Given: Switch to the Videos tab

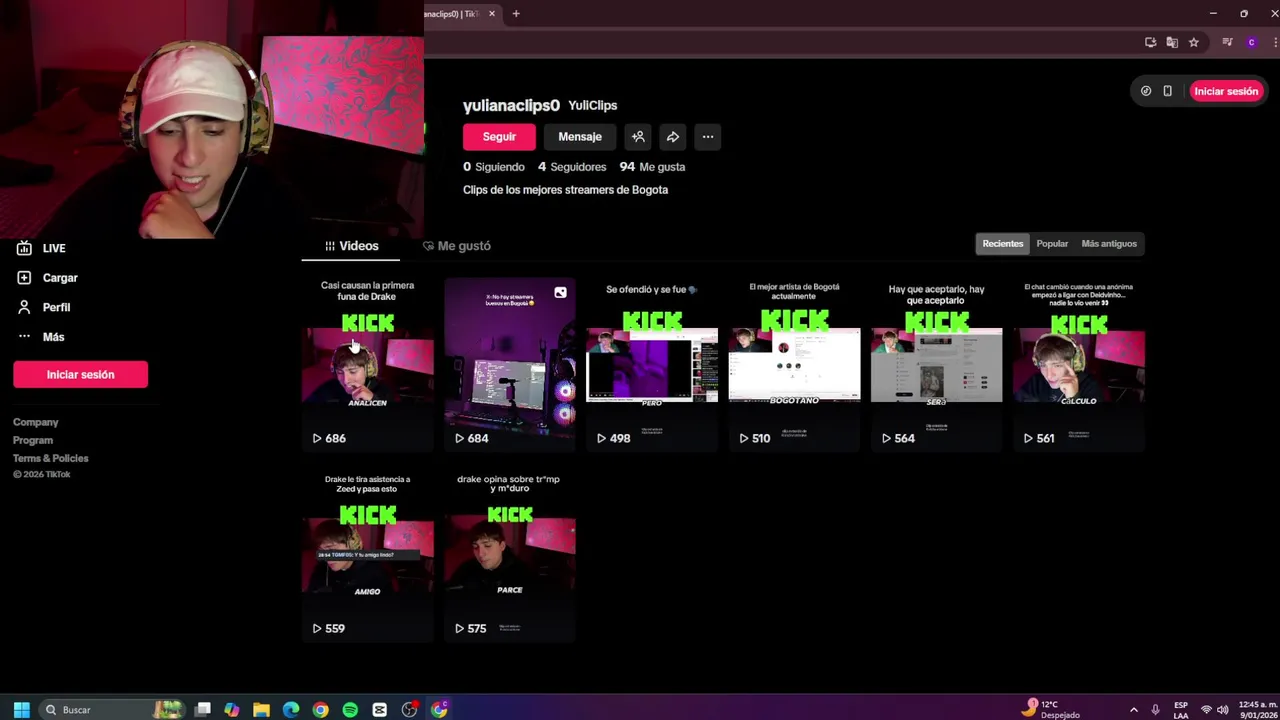Looking at the screenshot, I should (x=351, y=246).
